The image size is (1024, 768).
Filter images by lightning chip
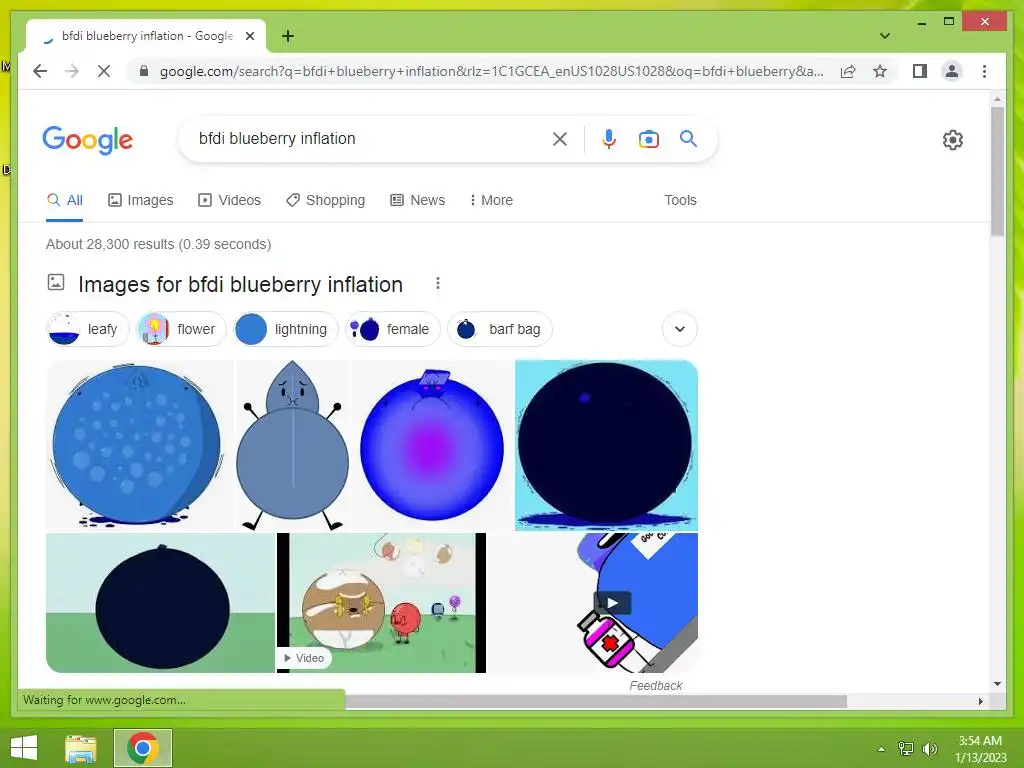pos(285,329)
